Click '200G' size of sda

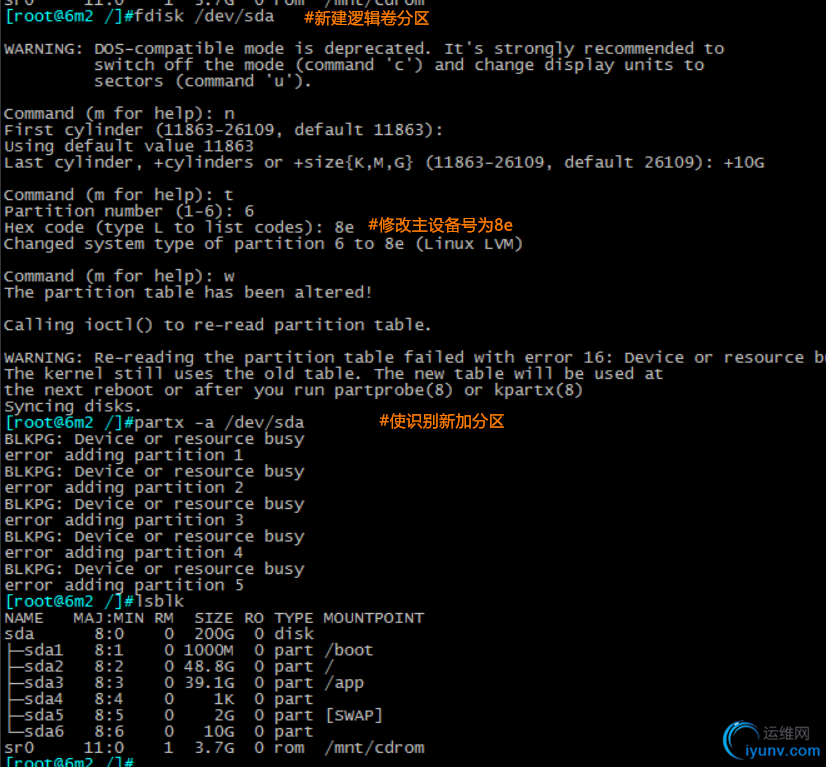pyautogui.click(x=214, y=634)
